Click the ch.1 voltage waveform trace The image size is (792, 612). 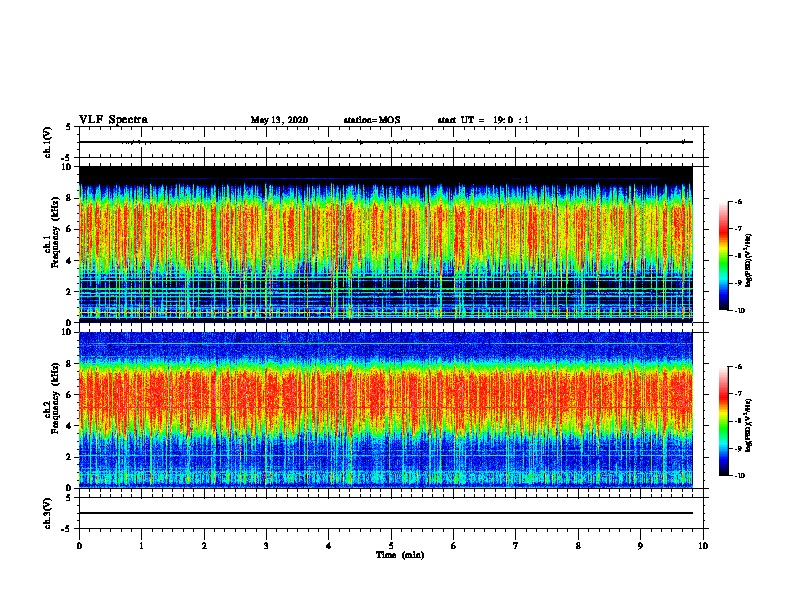click(386, 142)
